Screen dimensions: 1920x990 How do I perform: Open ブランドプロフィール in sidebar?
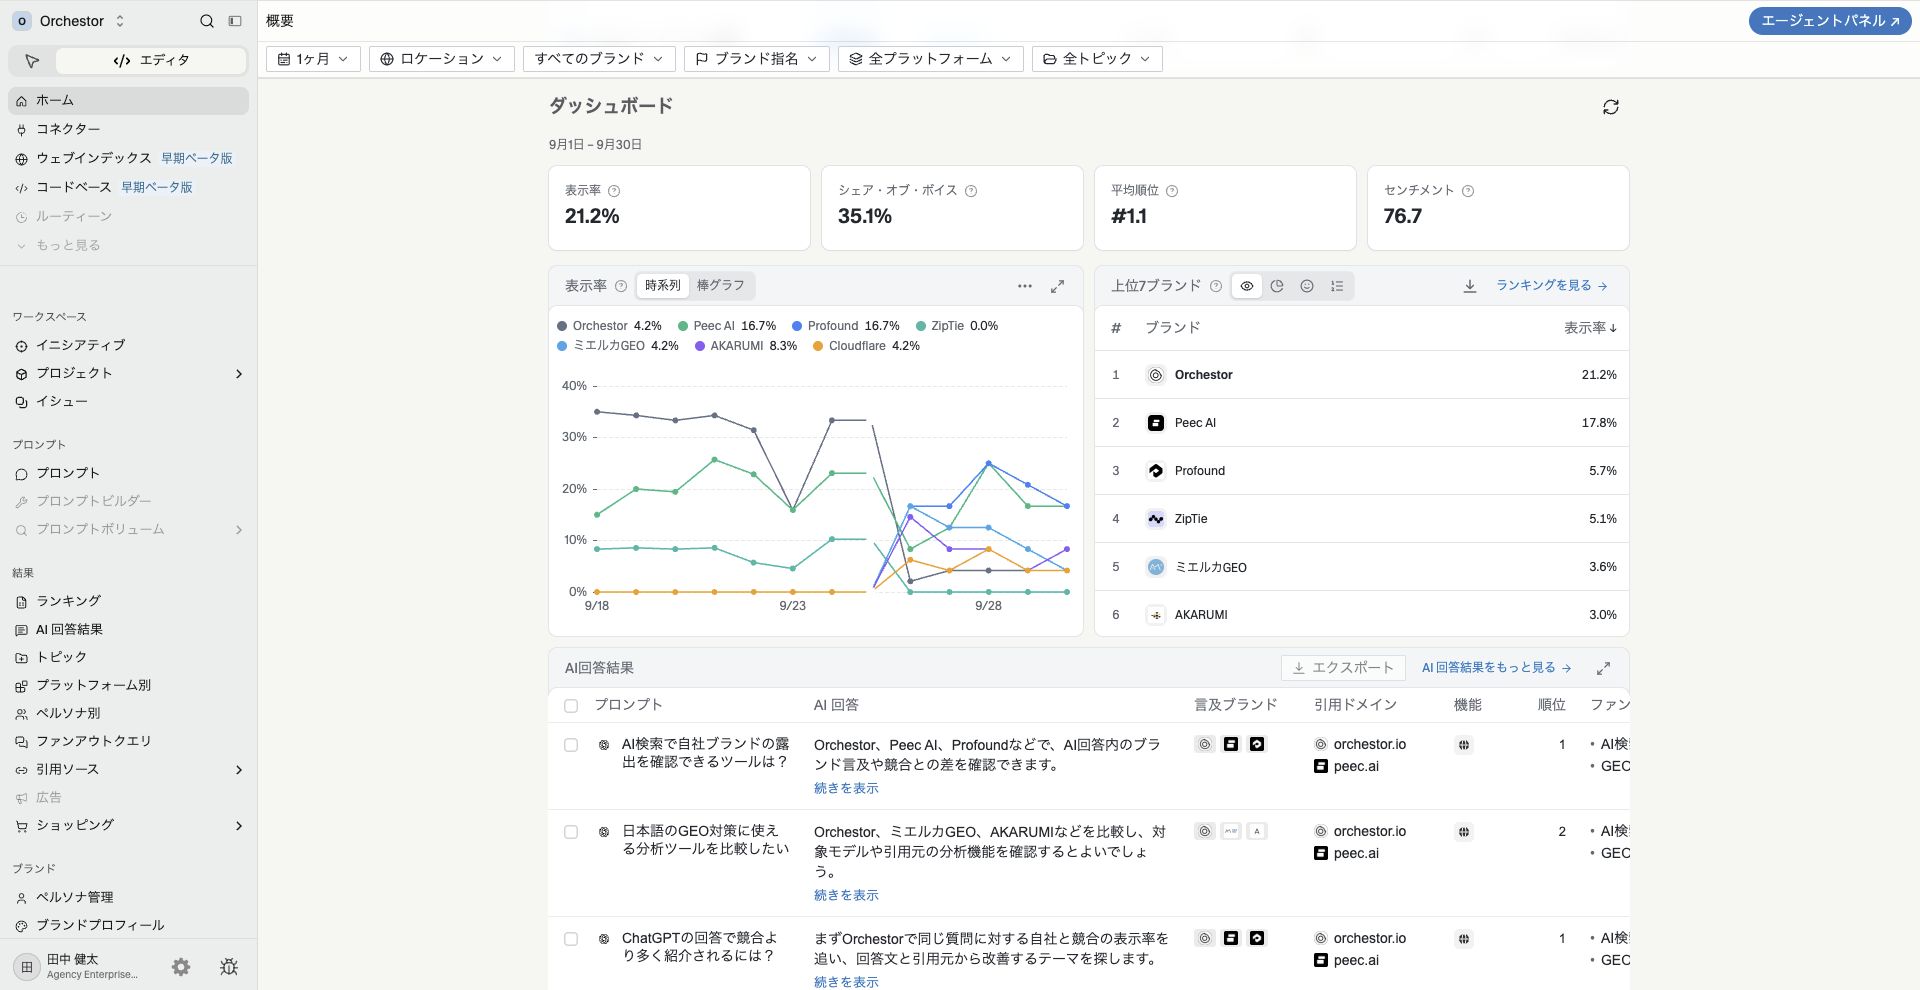click(x=128, y=926)
